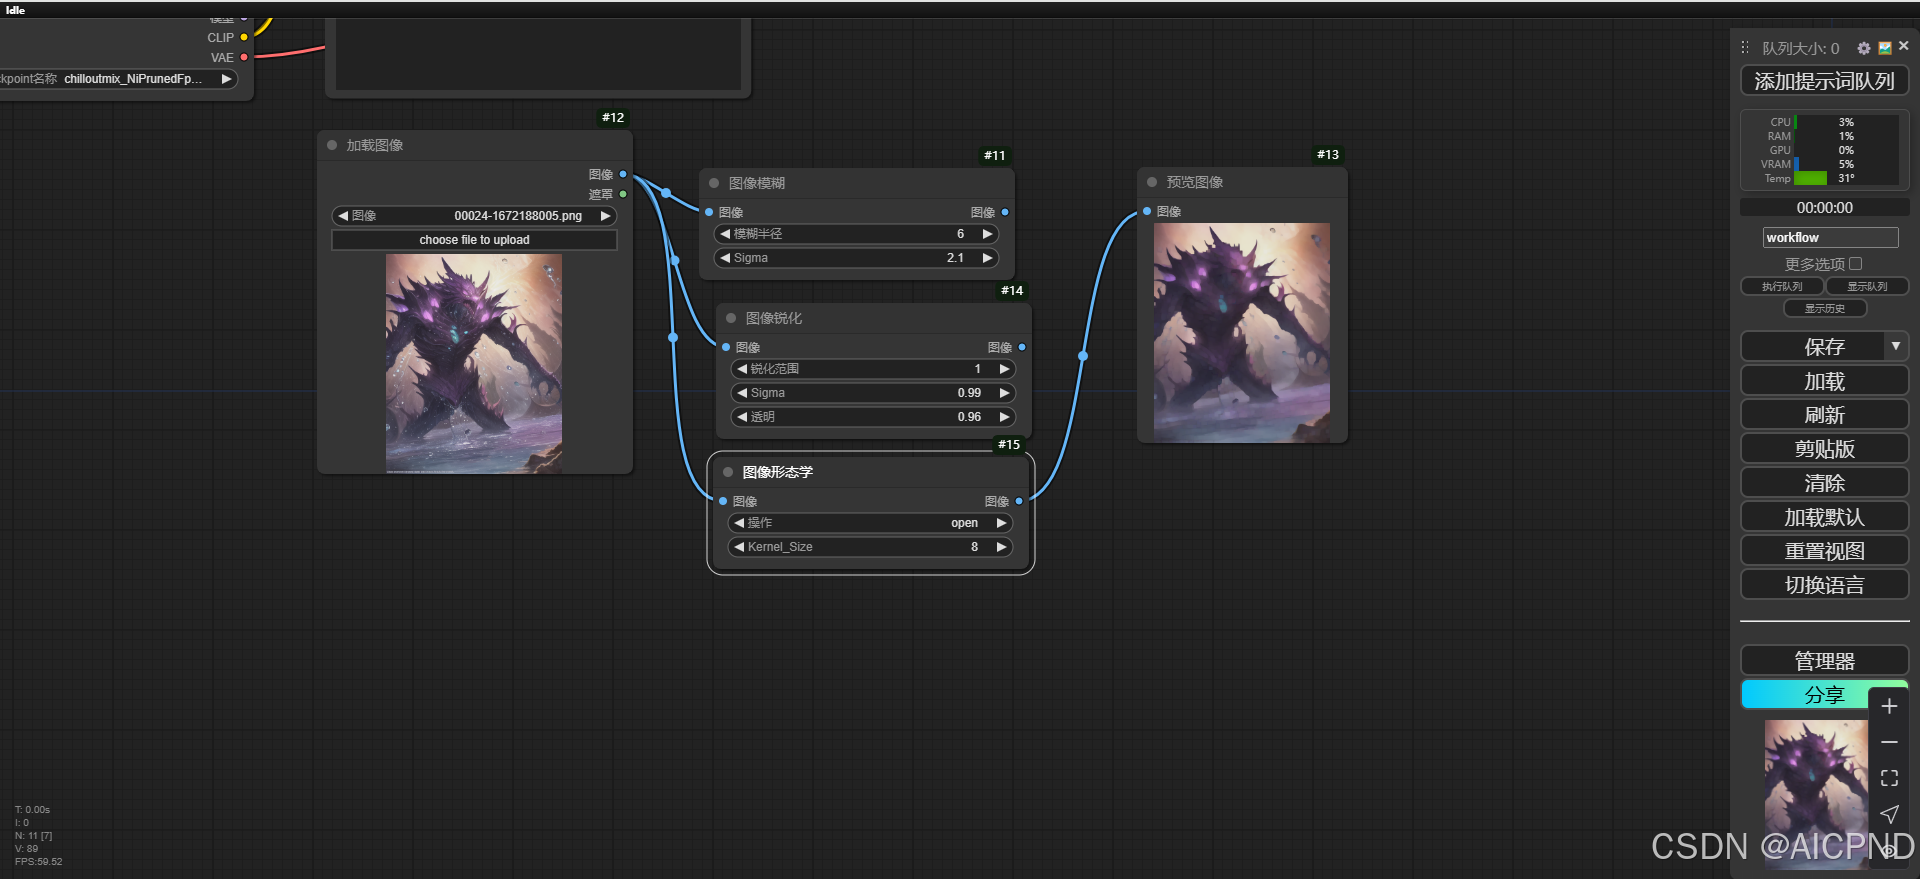The height and width of the screenshot is (879, 1920).
Task: Click the 刷新 button
Action: (1824, 415)
